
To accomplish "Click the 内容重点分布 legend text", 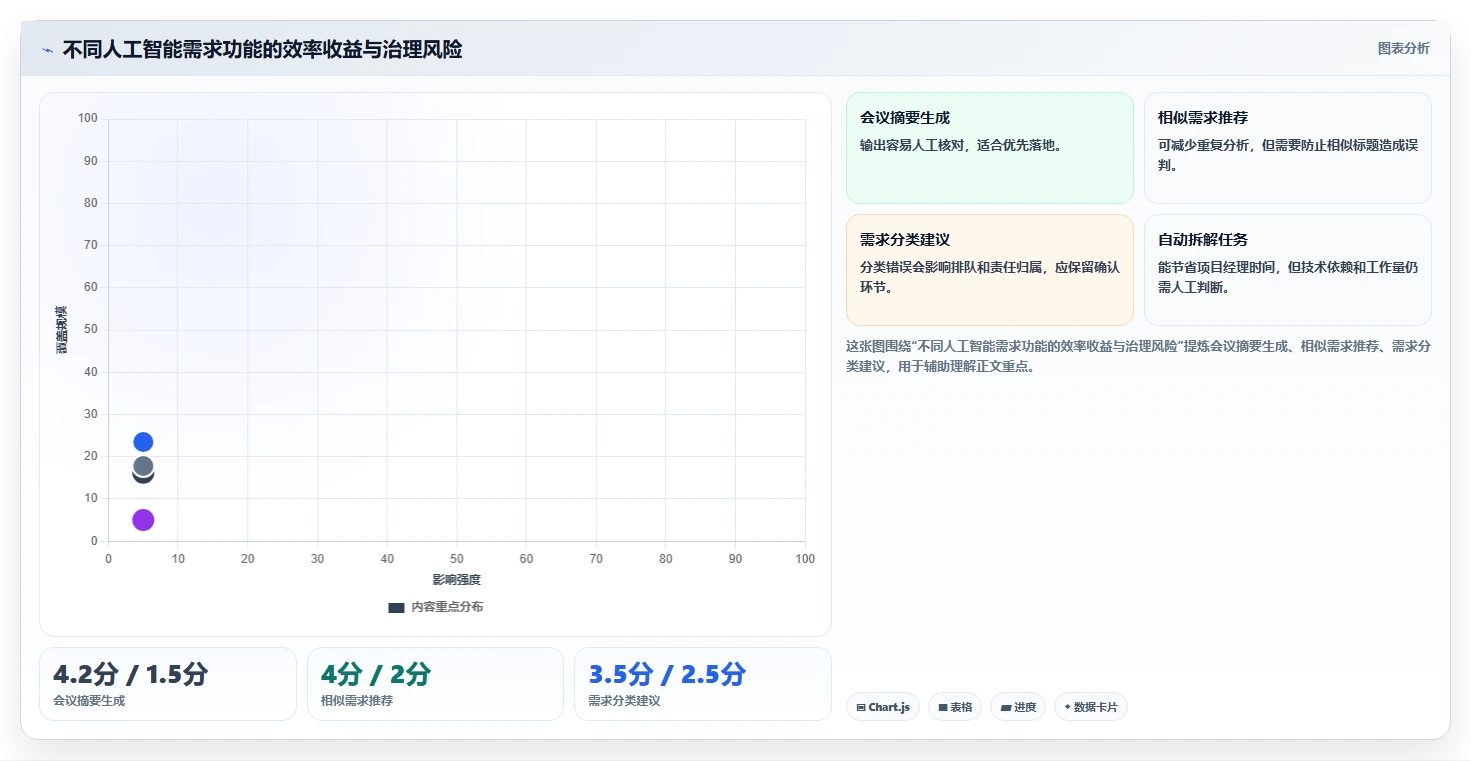I will [x=447, y=607].
